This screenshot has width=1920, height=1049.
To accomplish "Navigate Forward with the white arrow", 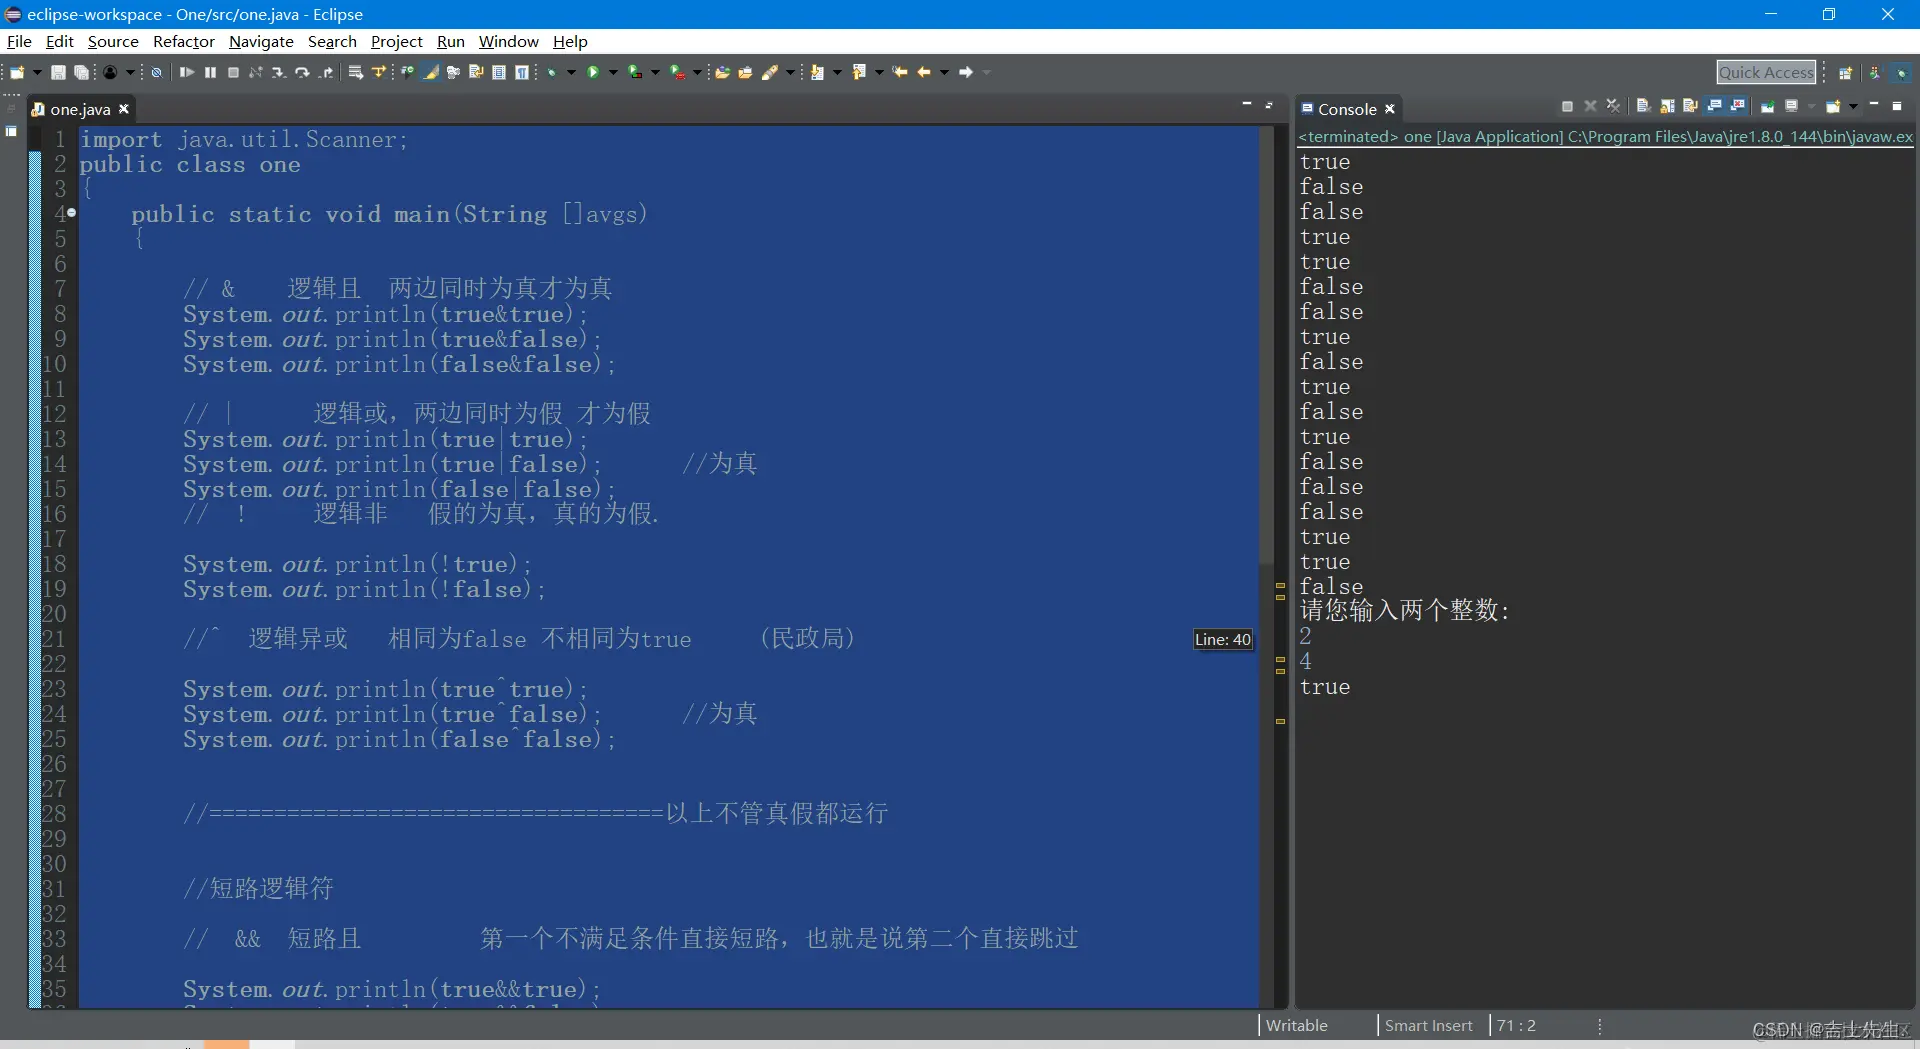I will [x=965, y=72].
